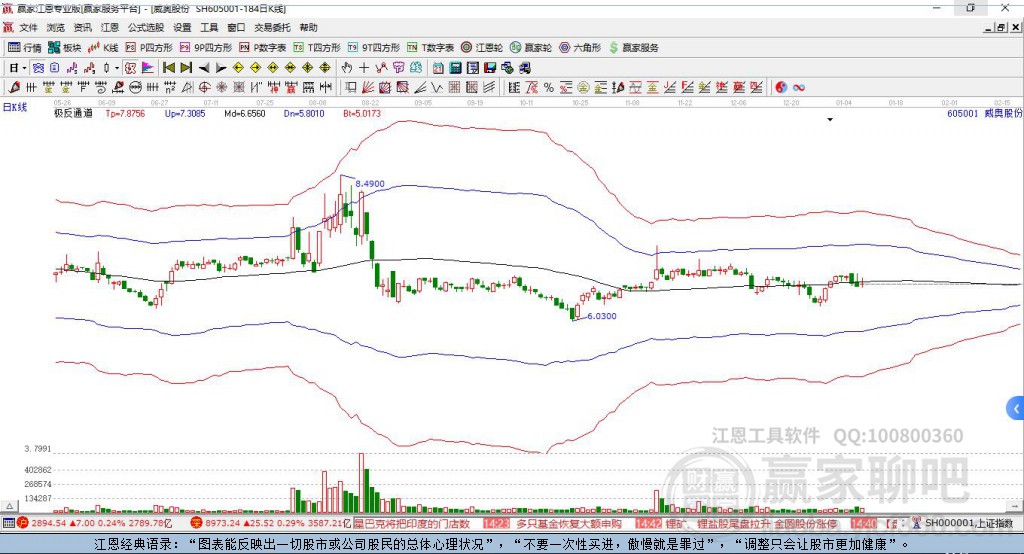Open the P四方形 tool
Image resolution: width=1024 pixels, height=554 pixels.
[149, 48]
